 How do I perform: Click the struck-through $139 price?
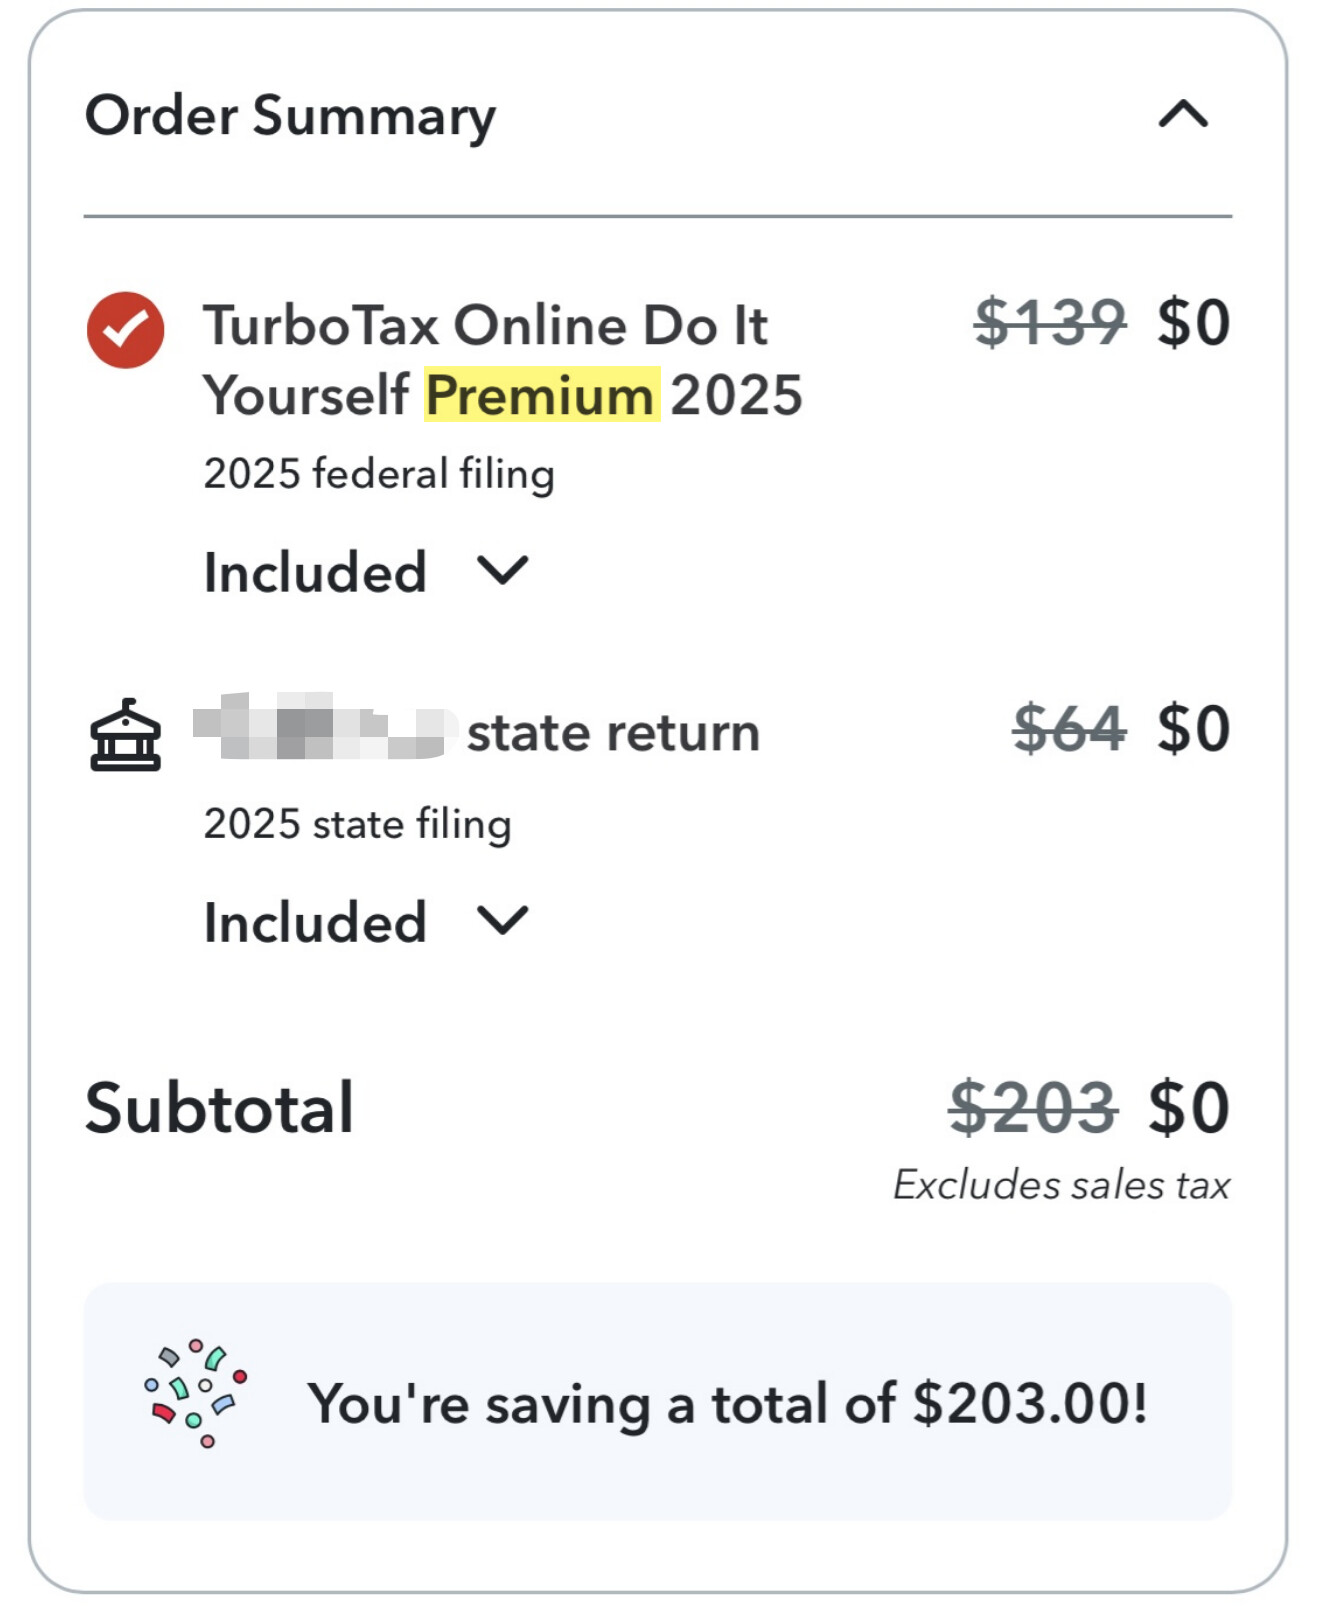click(1050, 323)
